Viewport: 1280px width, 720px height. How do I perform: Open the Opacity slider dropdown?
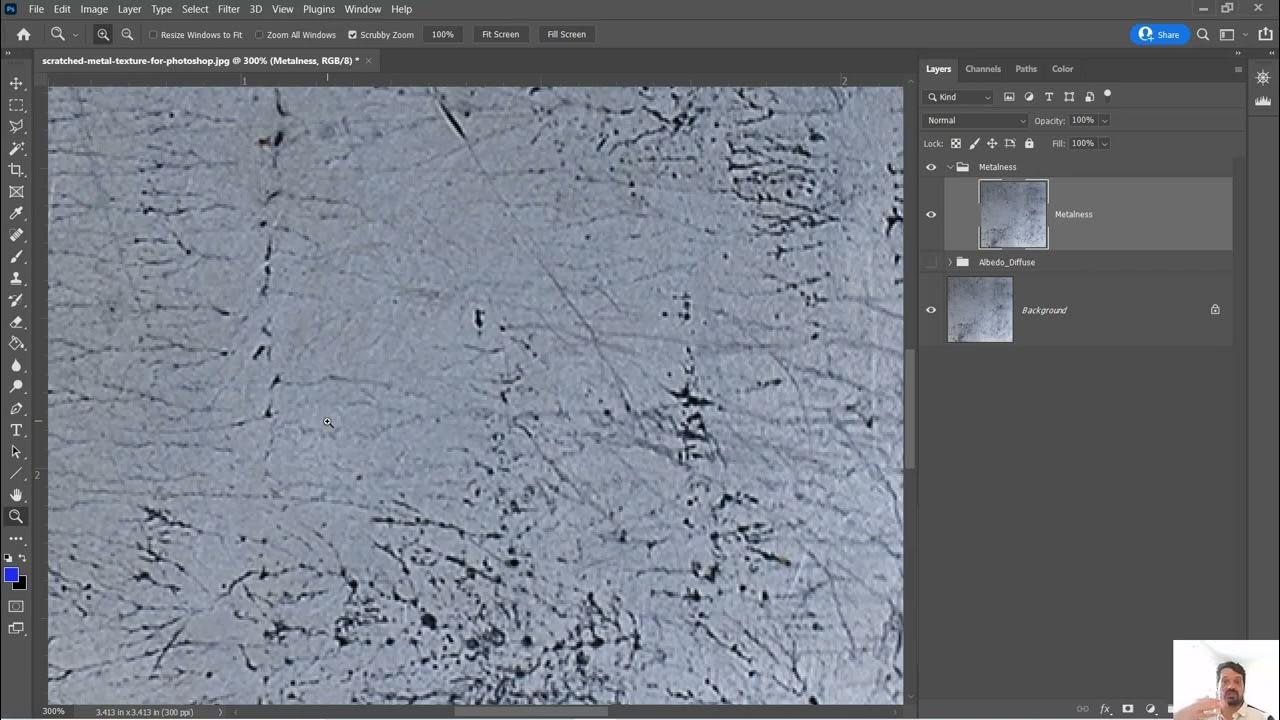tap(1104, 120)
